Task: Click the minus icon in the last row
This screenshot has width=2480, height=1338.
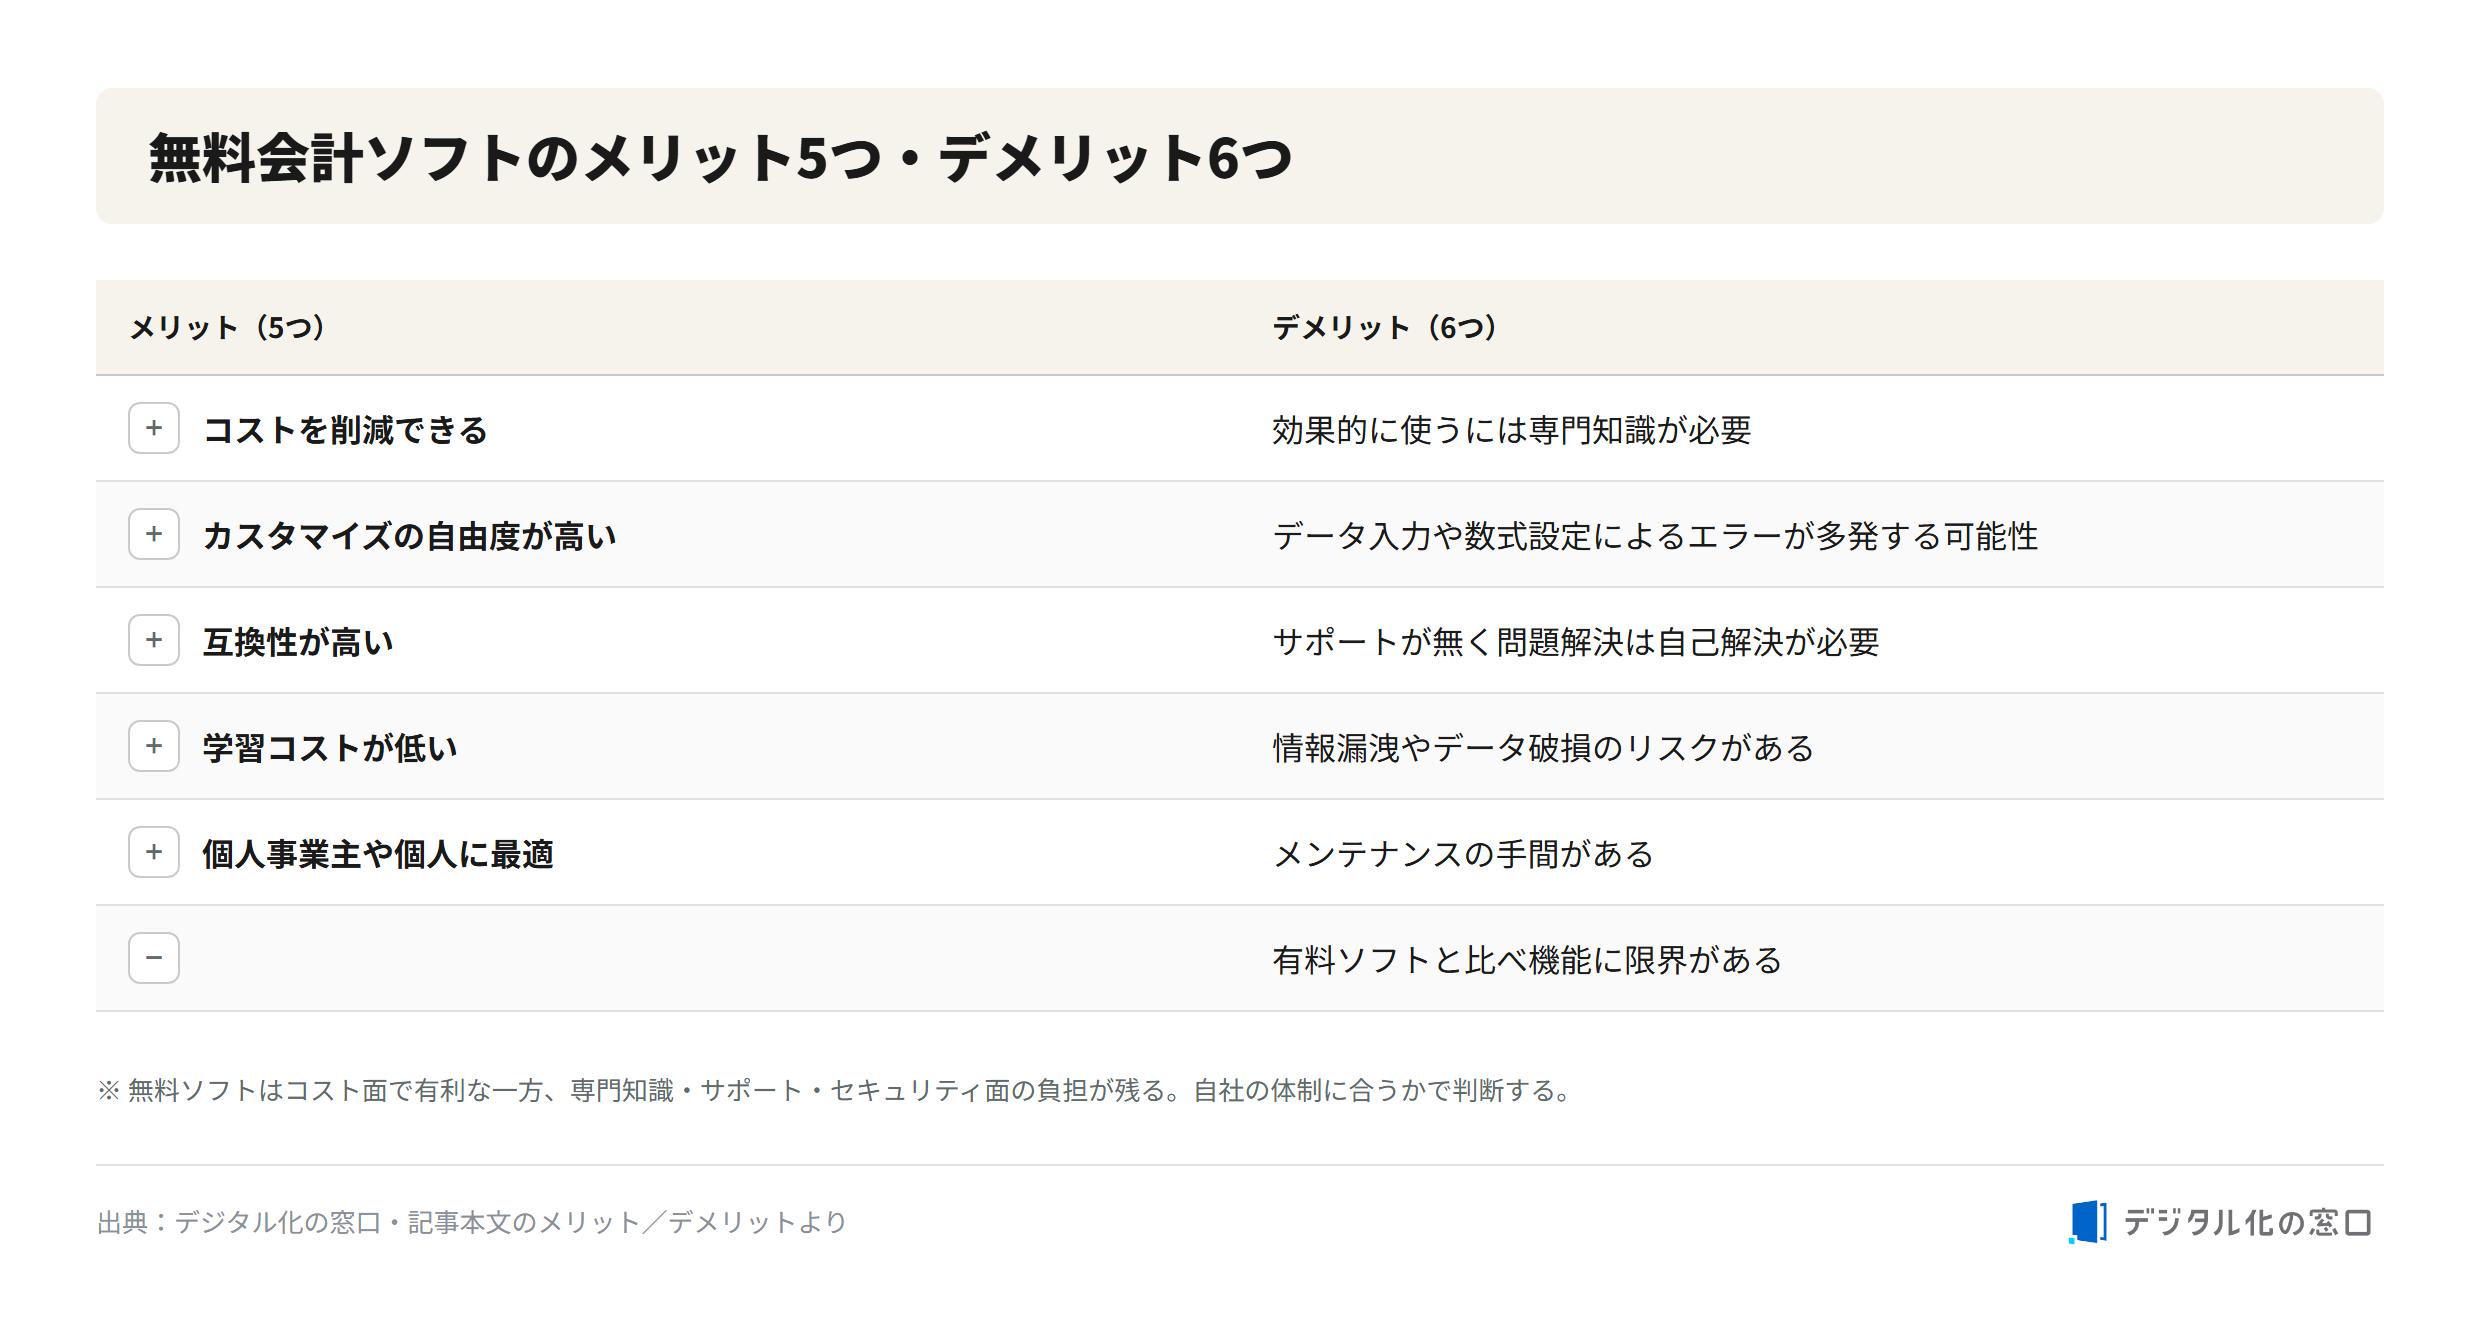Action: (x=154, y=958)
